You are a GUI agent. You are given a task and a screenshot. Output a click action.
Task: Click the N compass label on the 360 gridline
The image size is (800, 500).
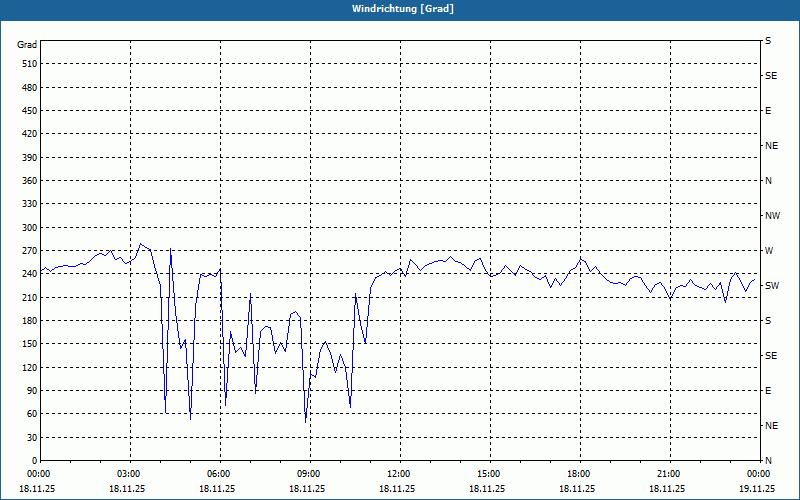[x=768, y=181]
